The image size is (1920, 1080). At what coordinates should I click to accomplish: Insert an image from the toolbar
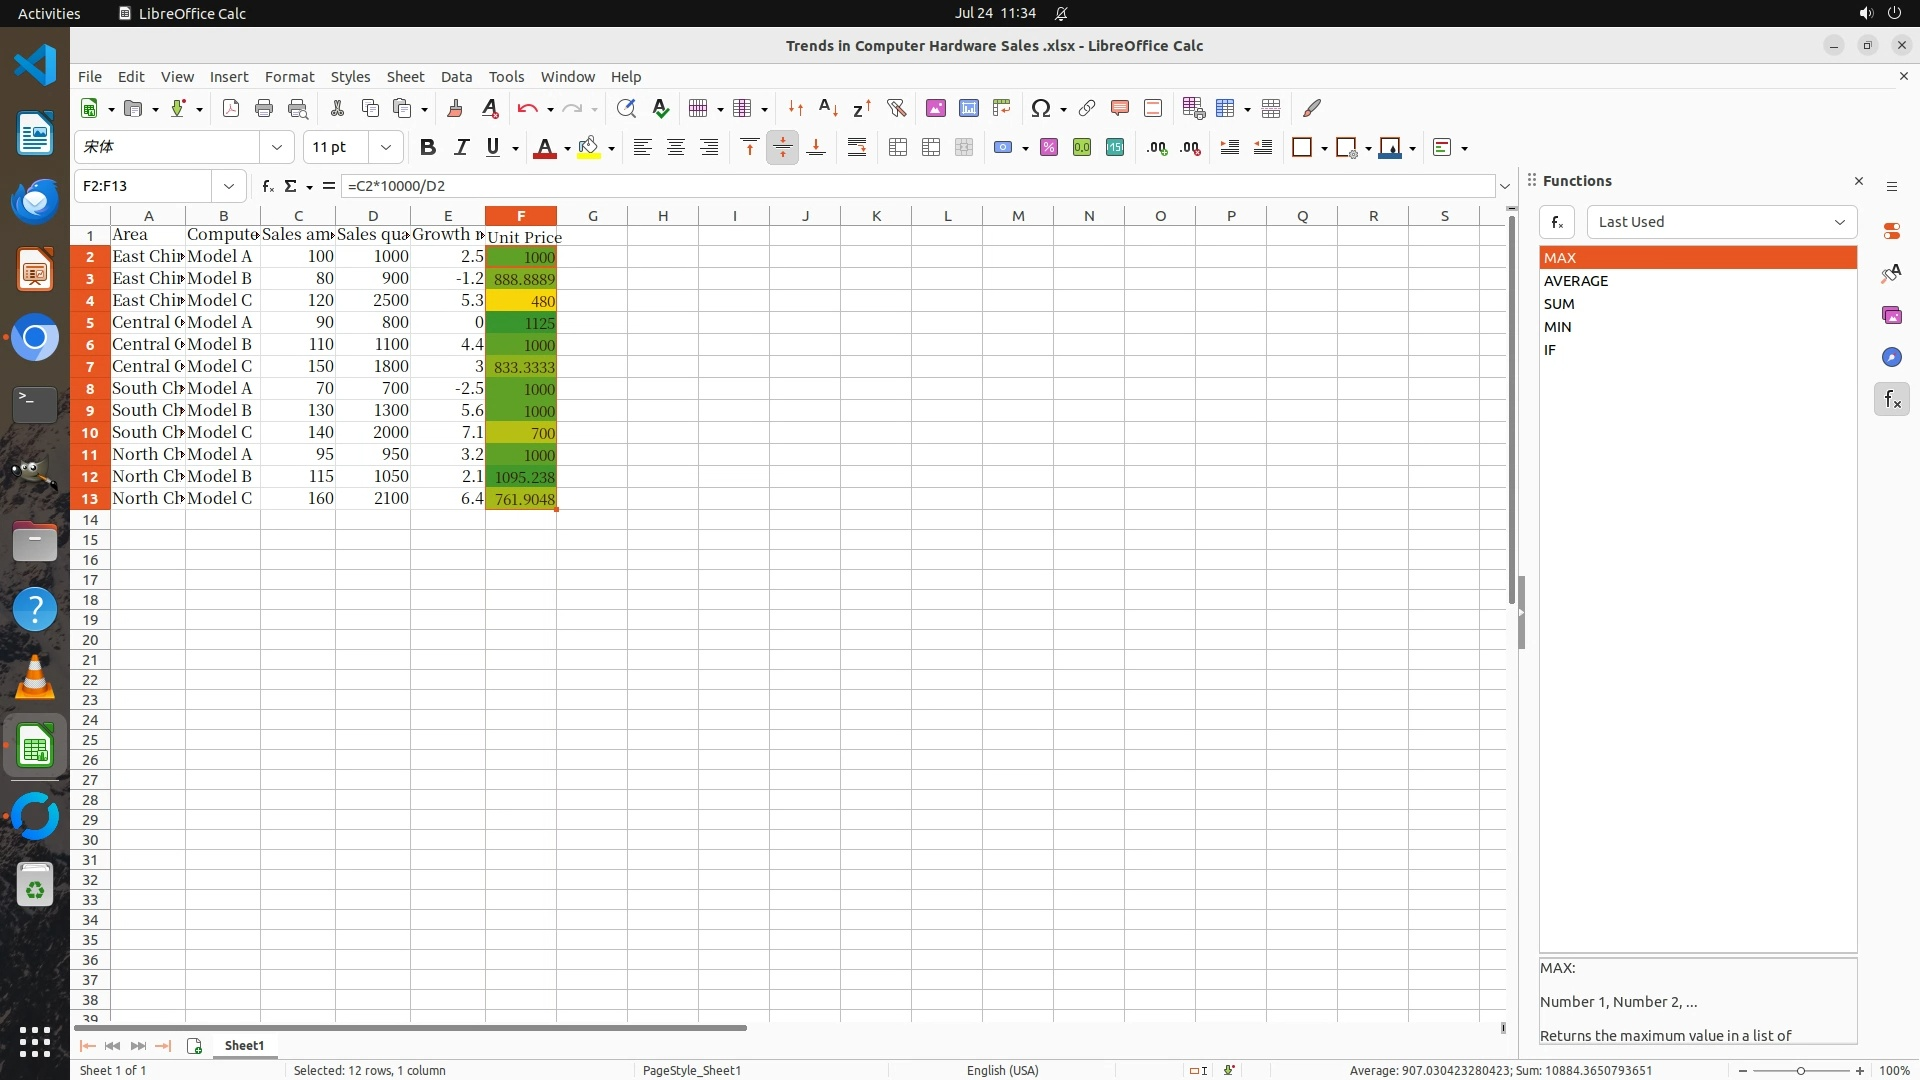935,108
